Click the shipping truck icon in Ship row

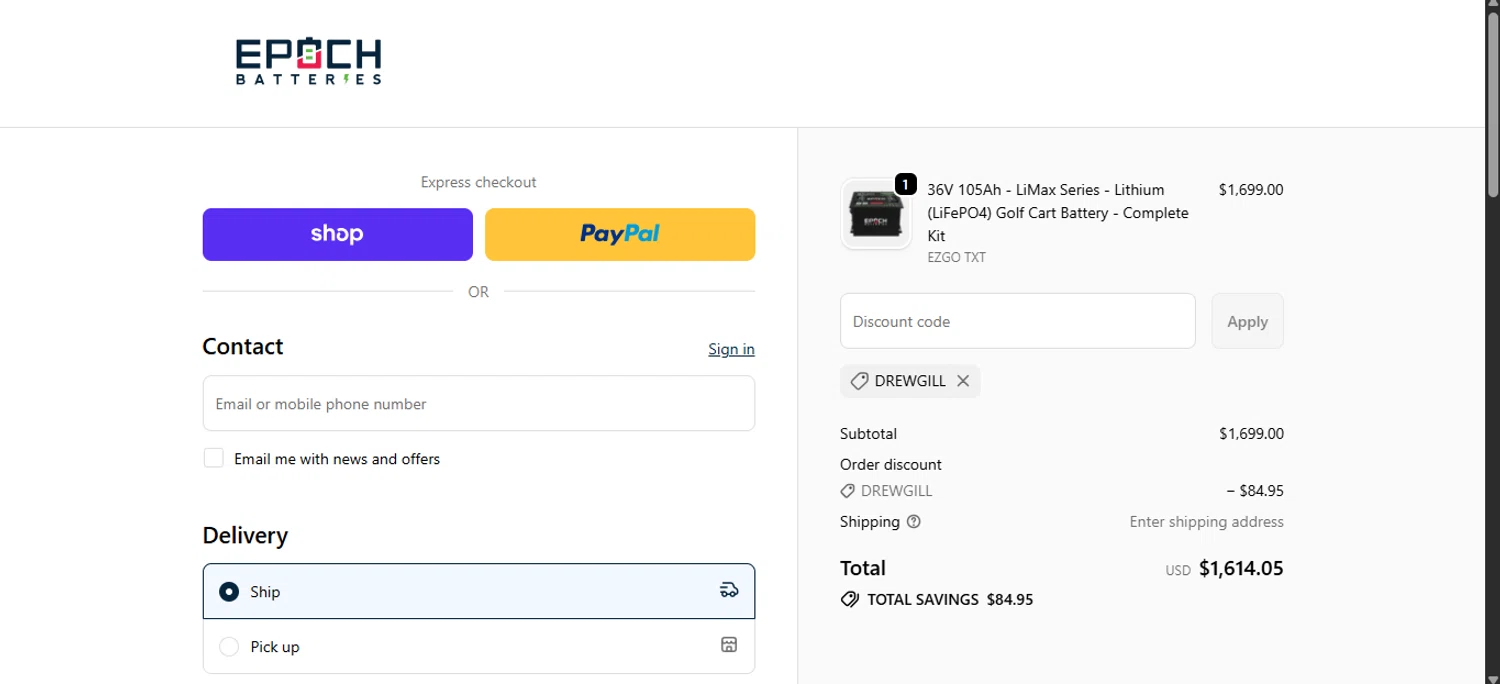click(729, 590)
